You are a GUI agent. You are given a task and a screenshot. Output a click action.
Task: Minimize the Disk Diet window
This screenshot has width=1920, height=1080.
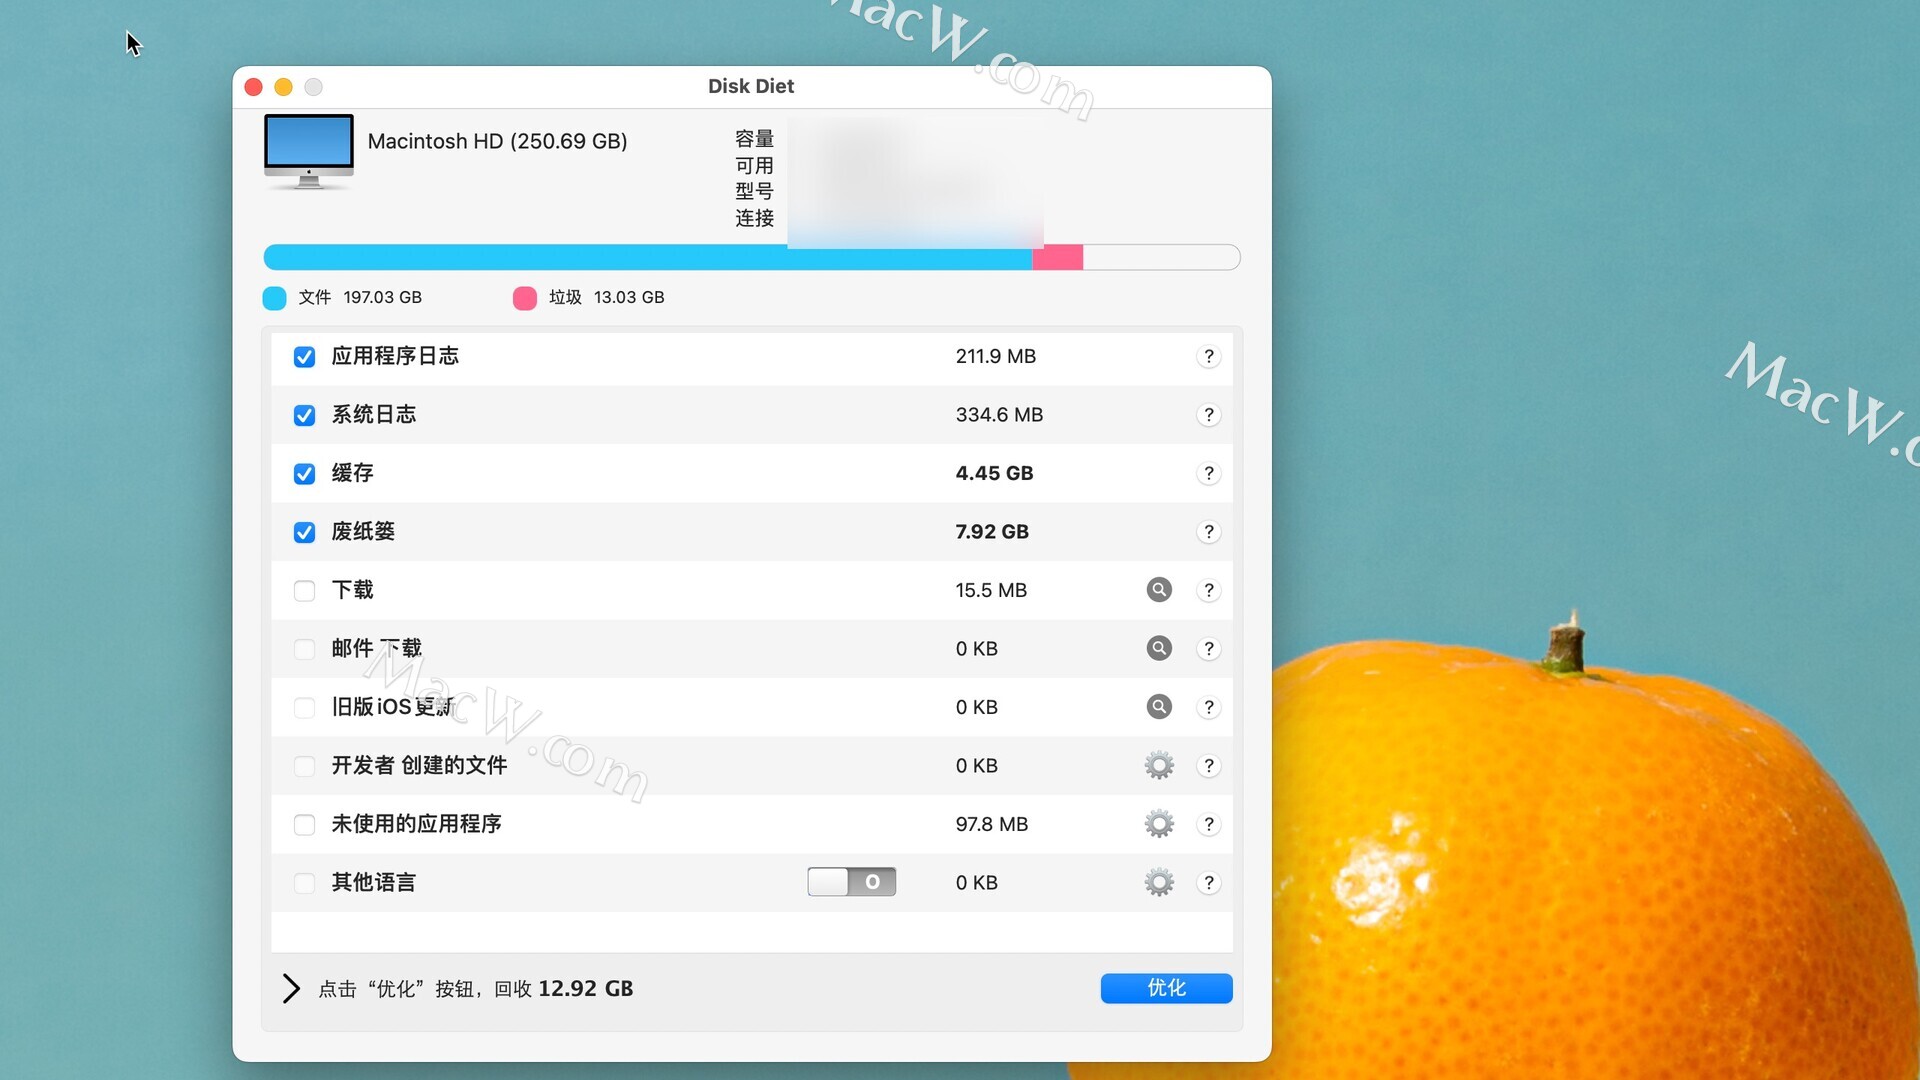(284, 87)
